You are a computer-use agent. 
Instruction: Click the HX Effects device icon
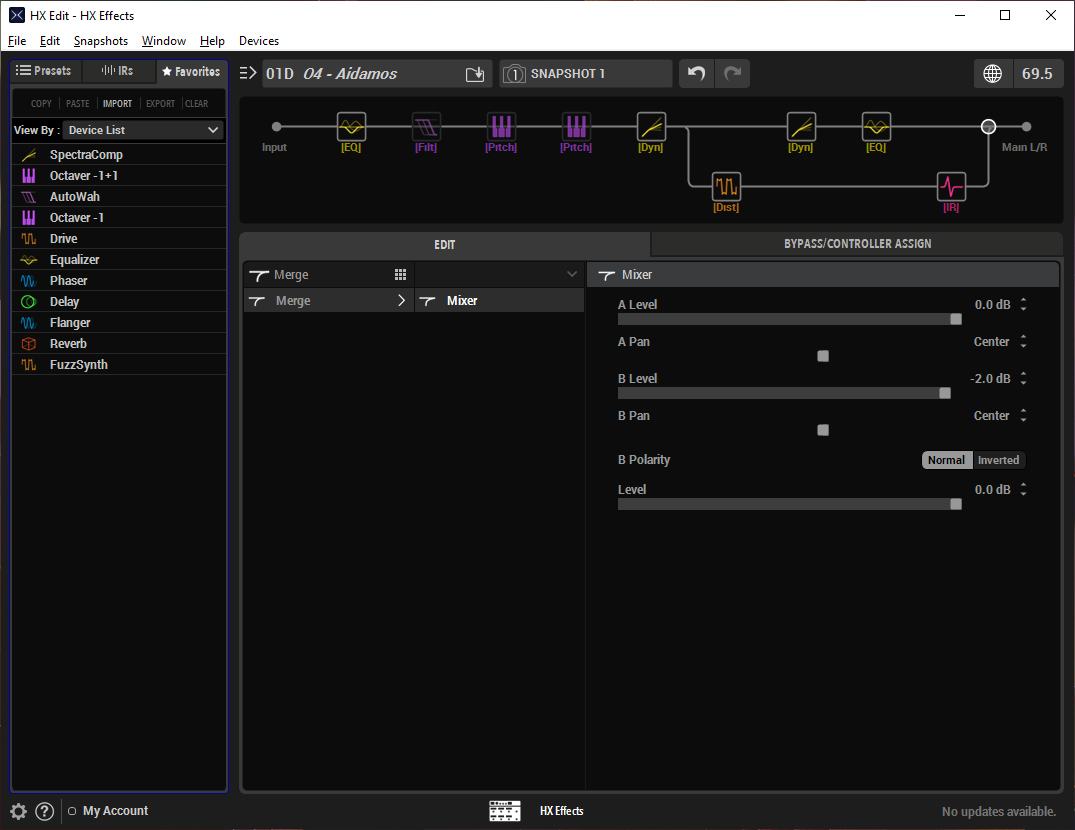[505, 811]
